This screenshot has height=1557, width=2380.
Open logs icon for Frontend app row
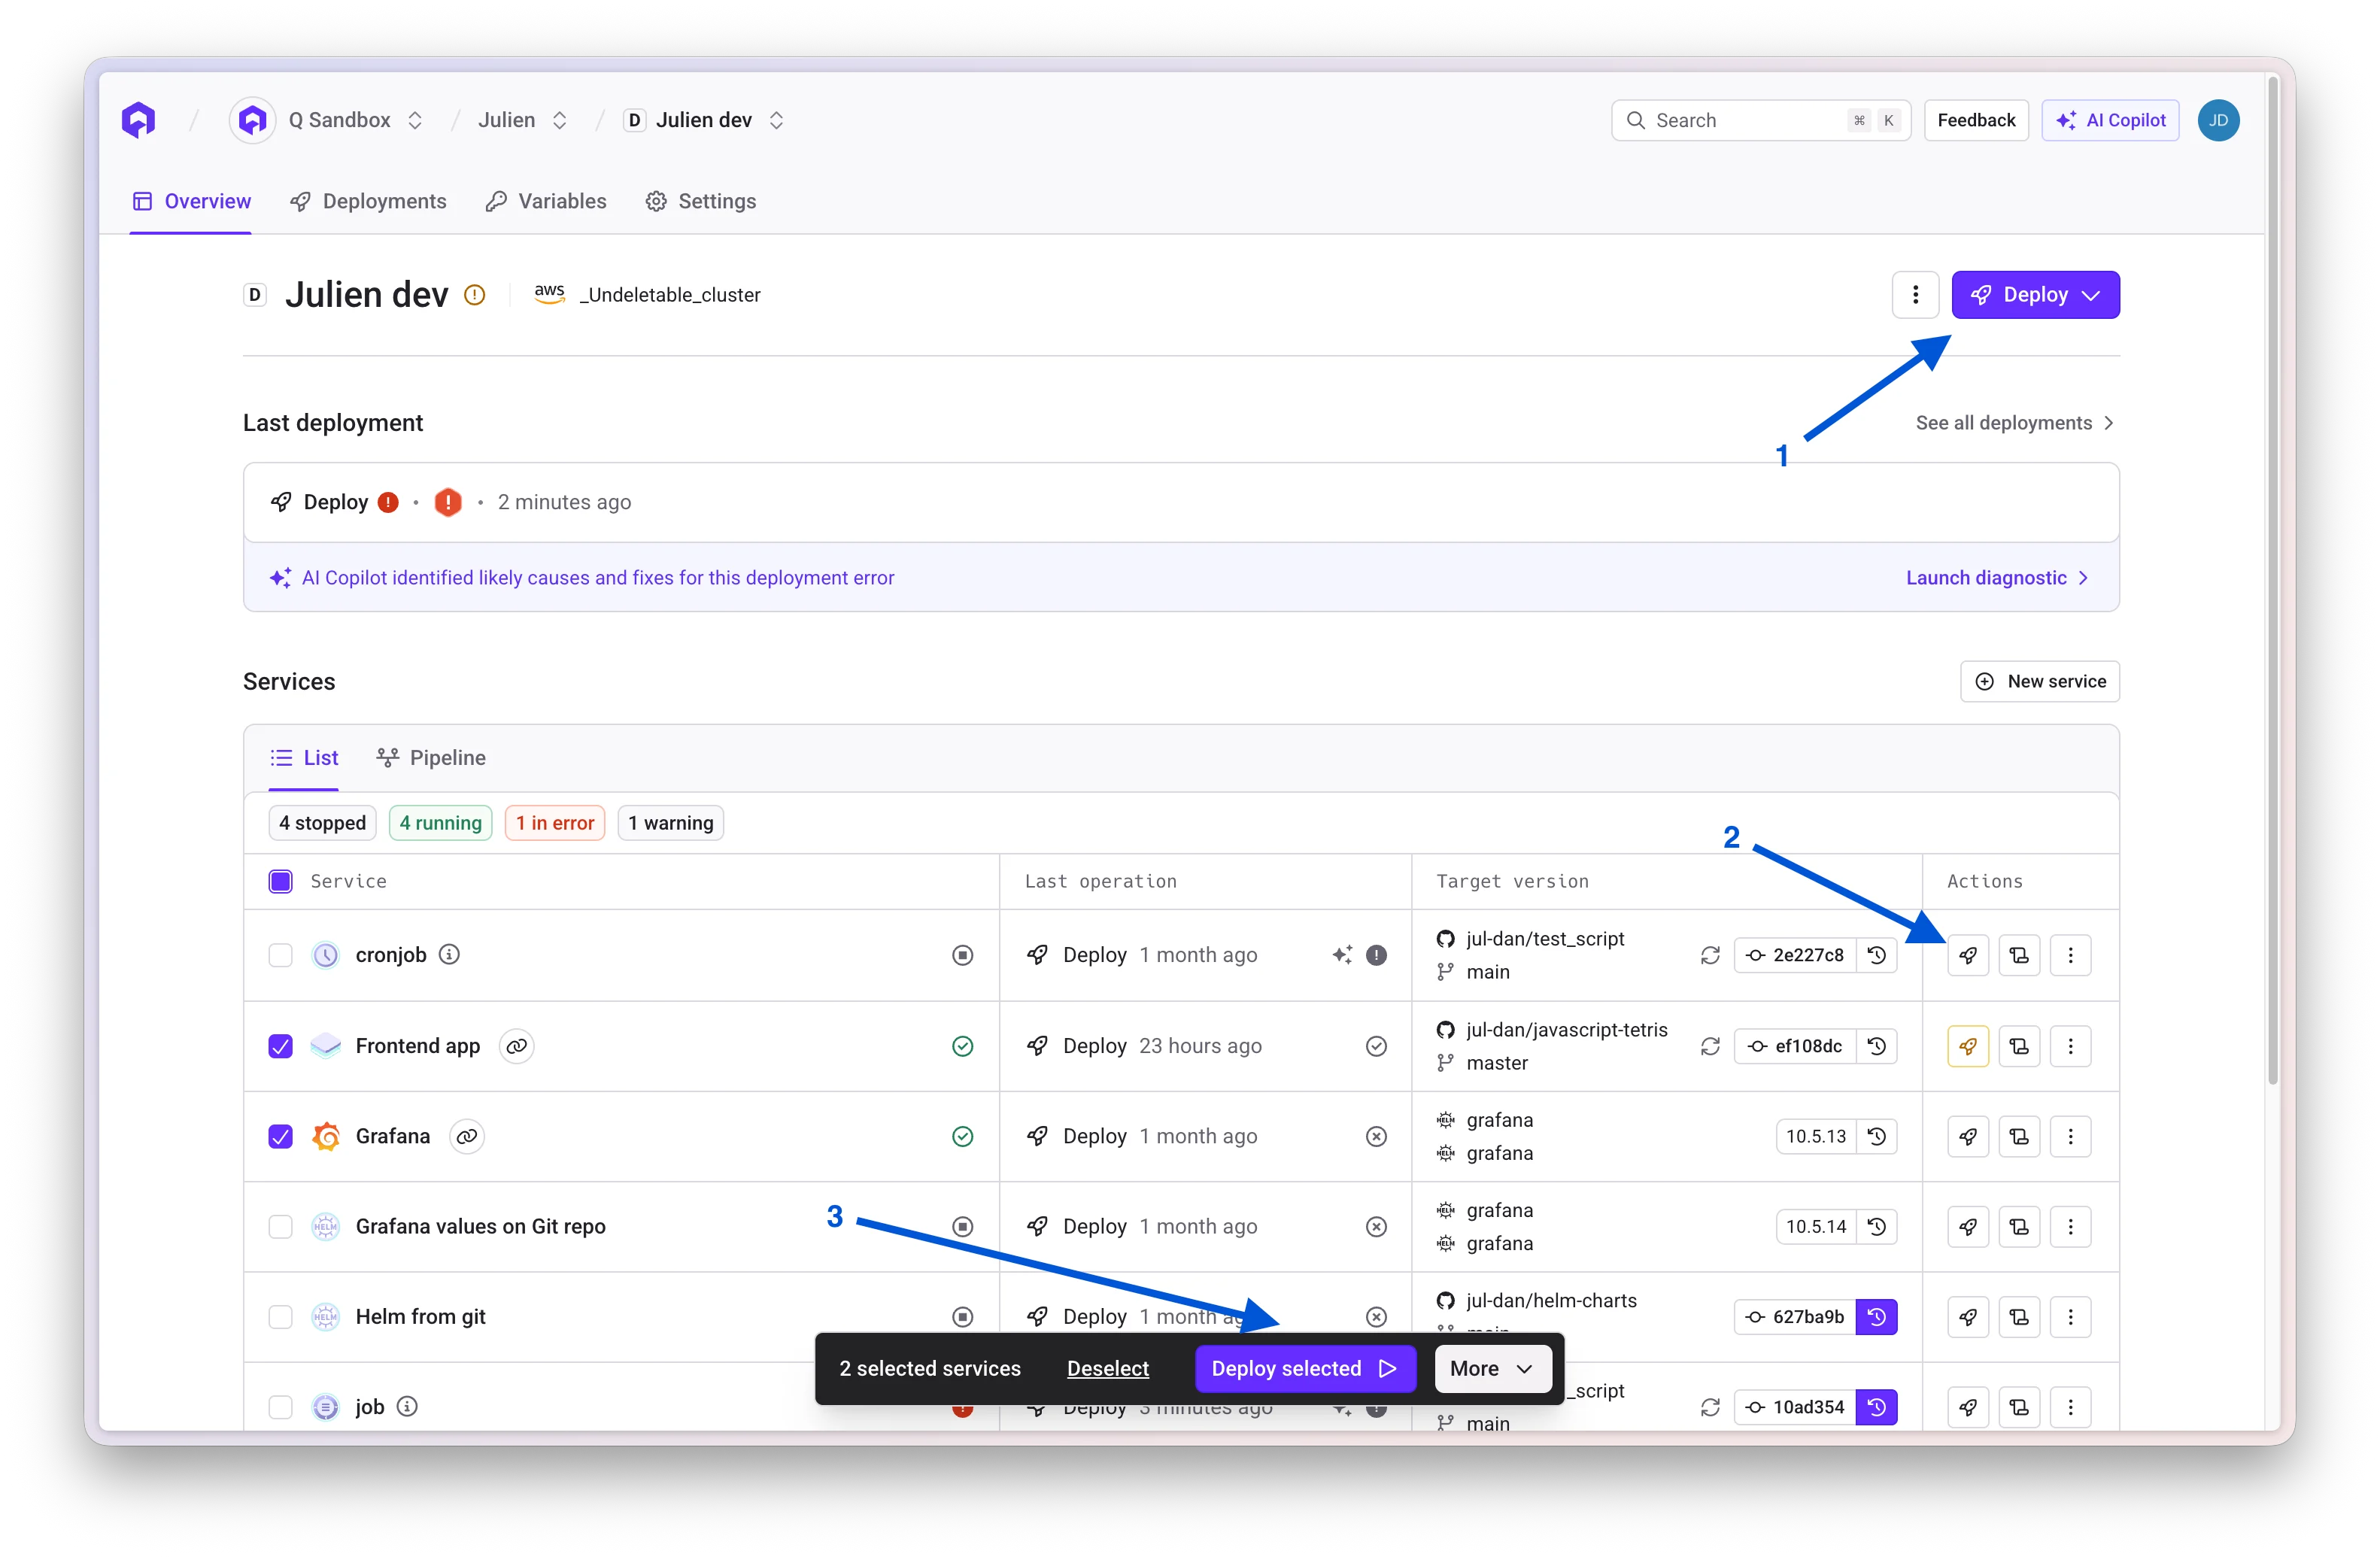click(x=2019, y=1046)
